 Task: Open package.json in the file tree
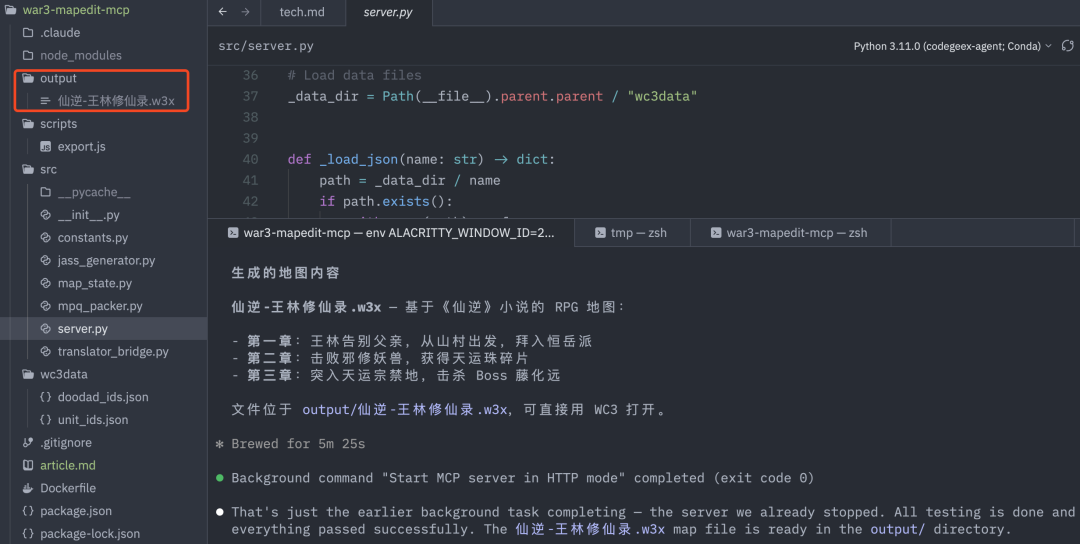pos(76,510)
